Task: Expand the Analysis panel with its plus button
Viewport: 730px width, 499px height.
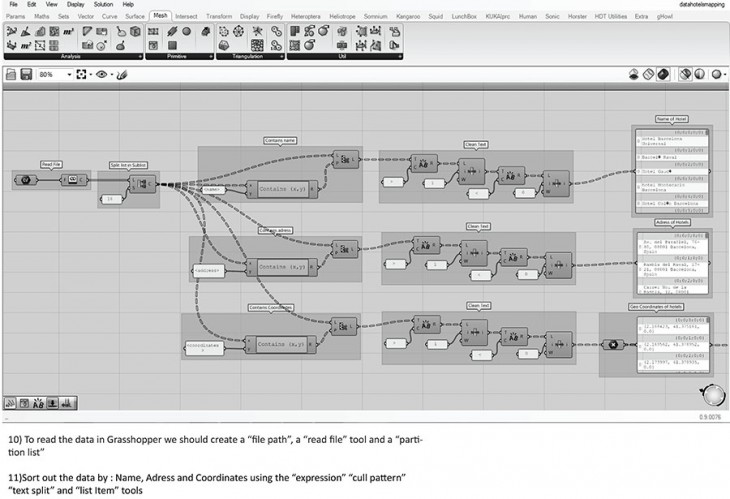Action: 139,57
